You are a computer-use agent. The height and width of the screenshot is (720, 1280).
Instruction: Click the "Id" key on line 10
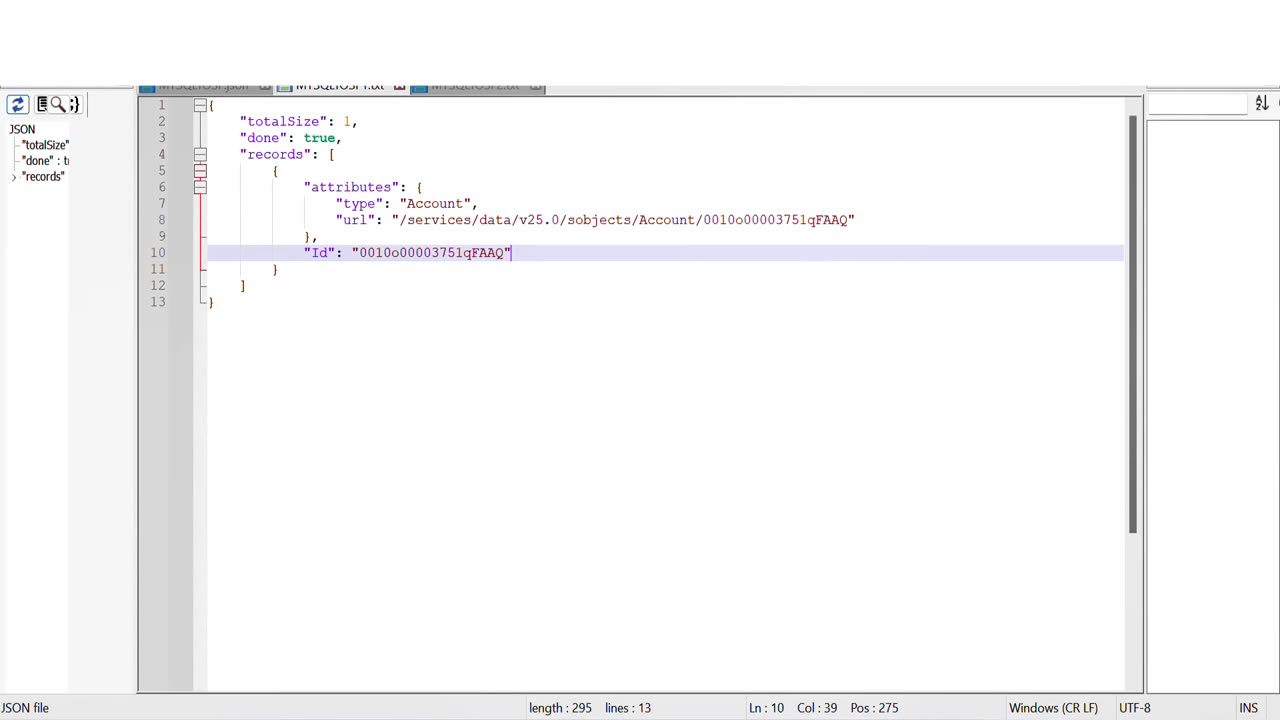tap(319, 253)
